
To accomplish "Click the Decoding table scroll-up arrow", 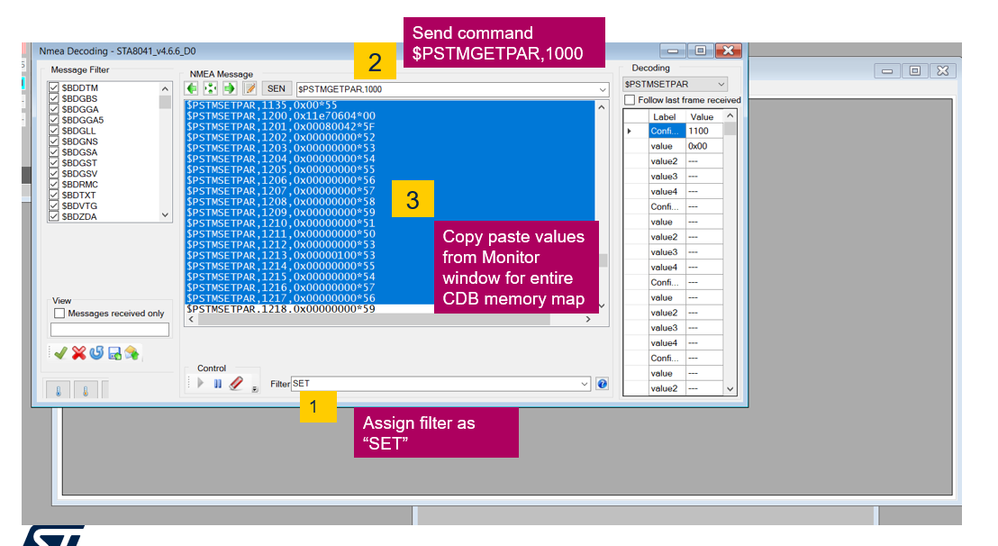I will pyautogui.click(x=730, y=116).
